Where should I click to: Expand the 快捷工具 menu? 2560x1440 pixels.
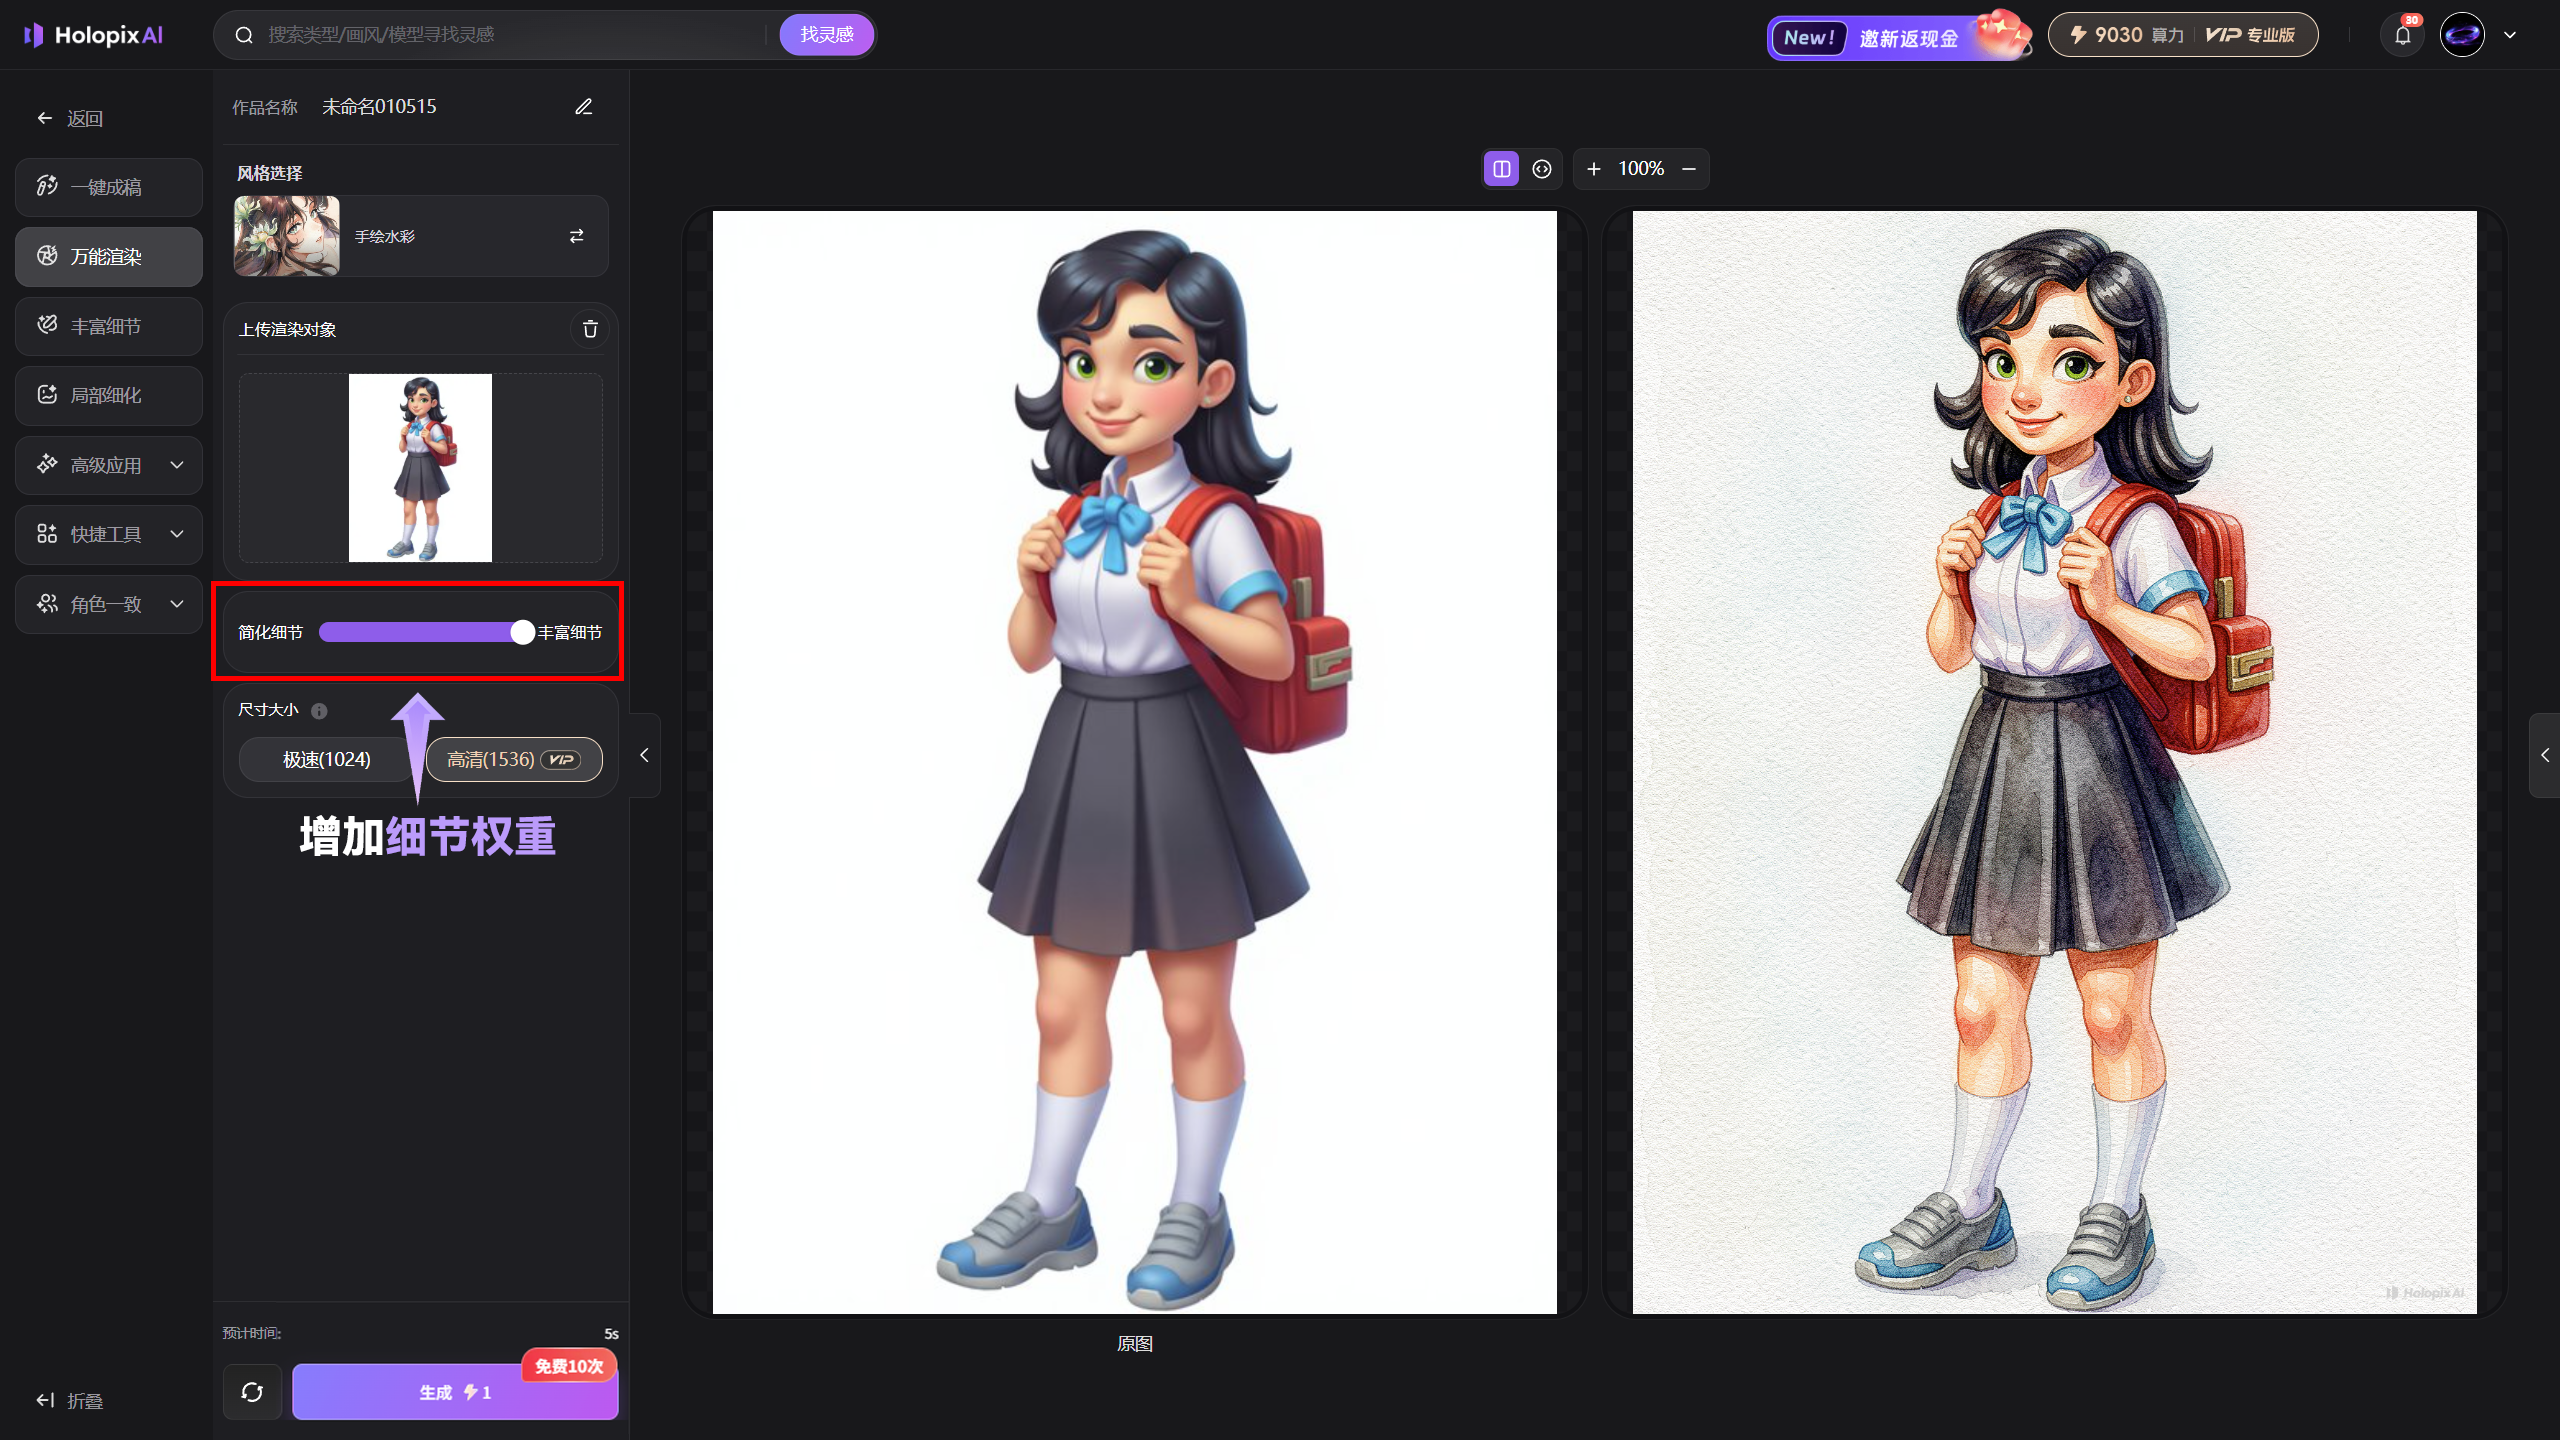pyautogui.click(x=108, y=534)
